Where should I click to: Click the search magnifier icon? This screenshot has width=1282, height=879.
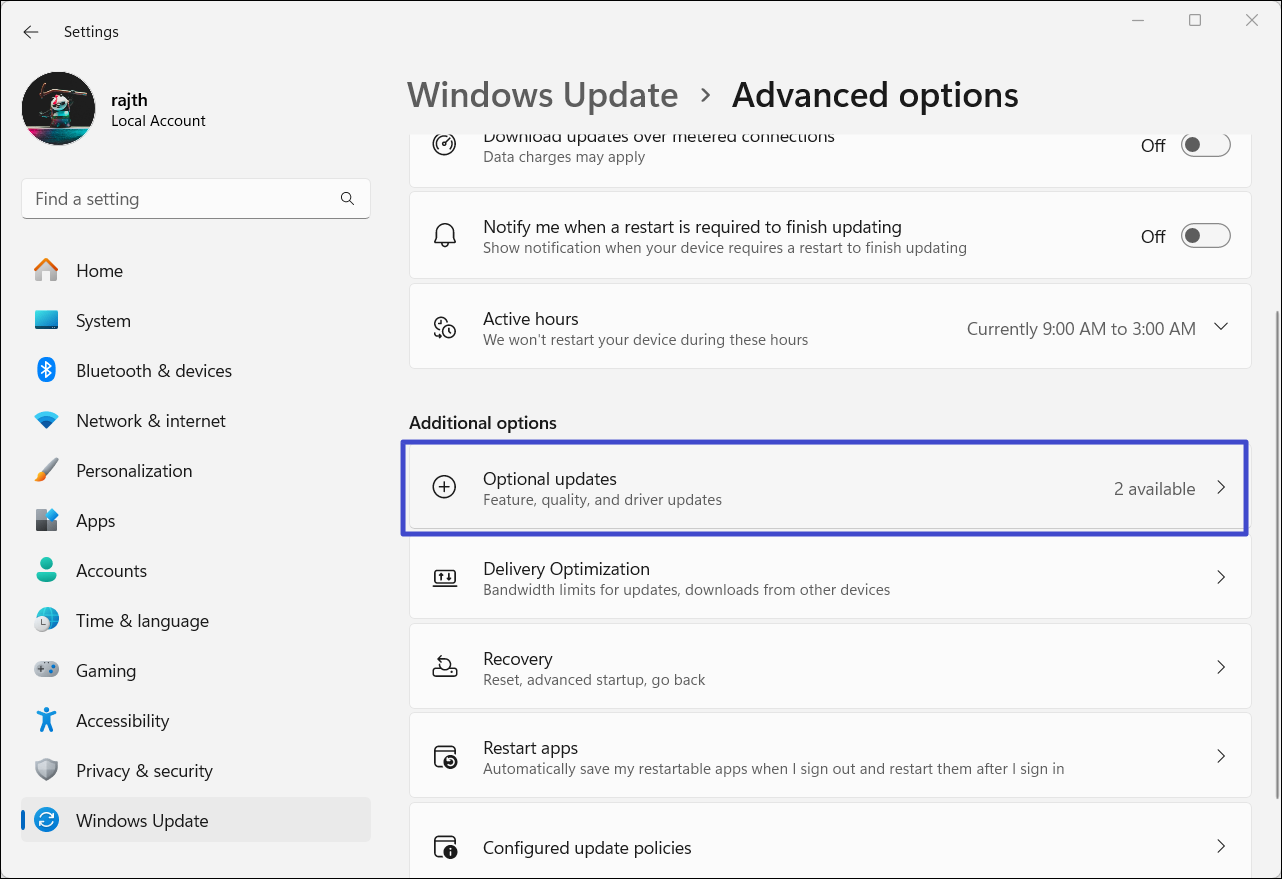pos(347,199)
